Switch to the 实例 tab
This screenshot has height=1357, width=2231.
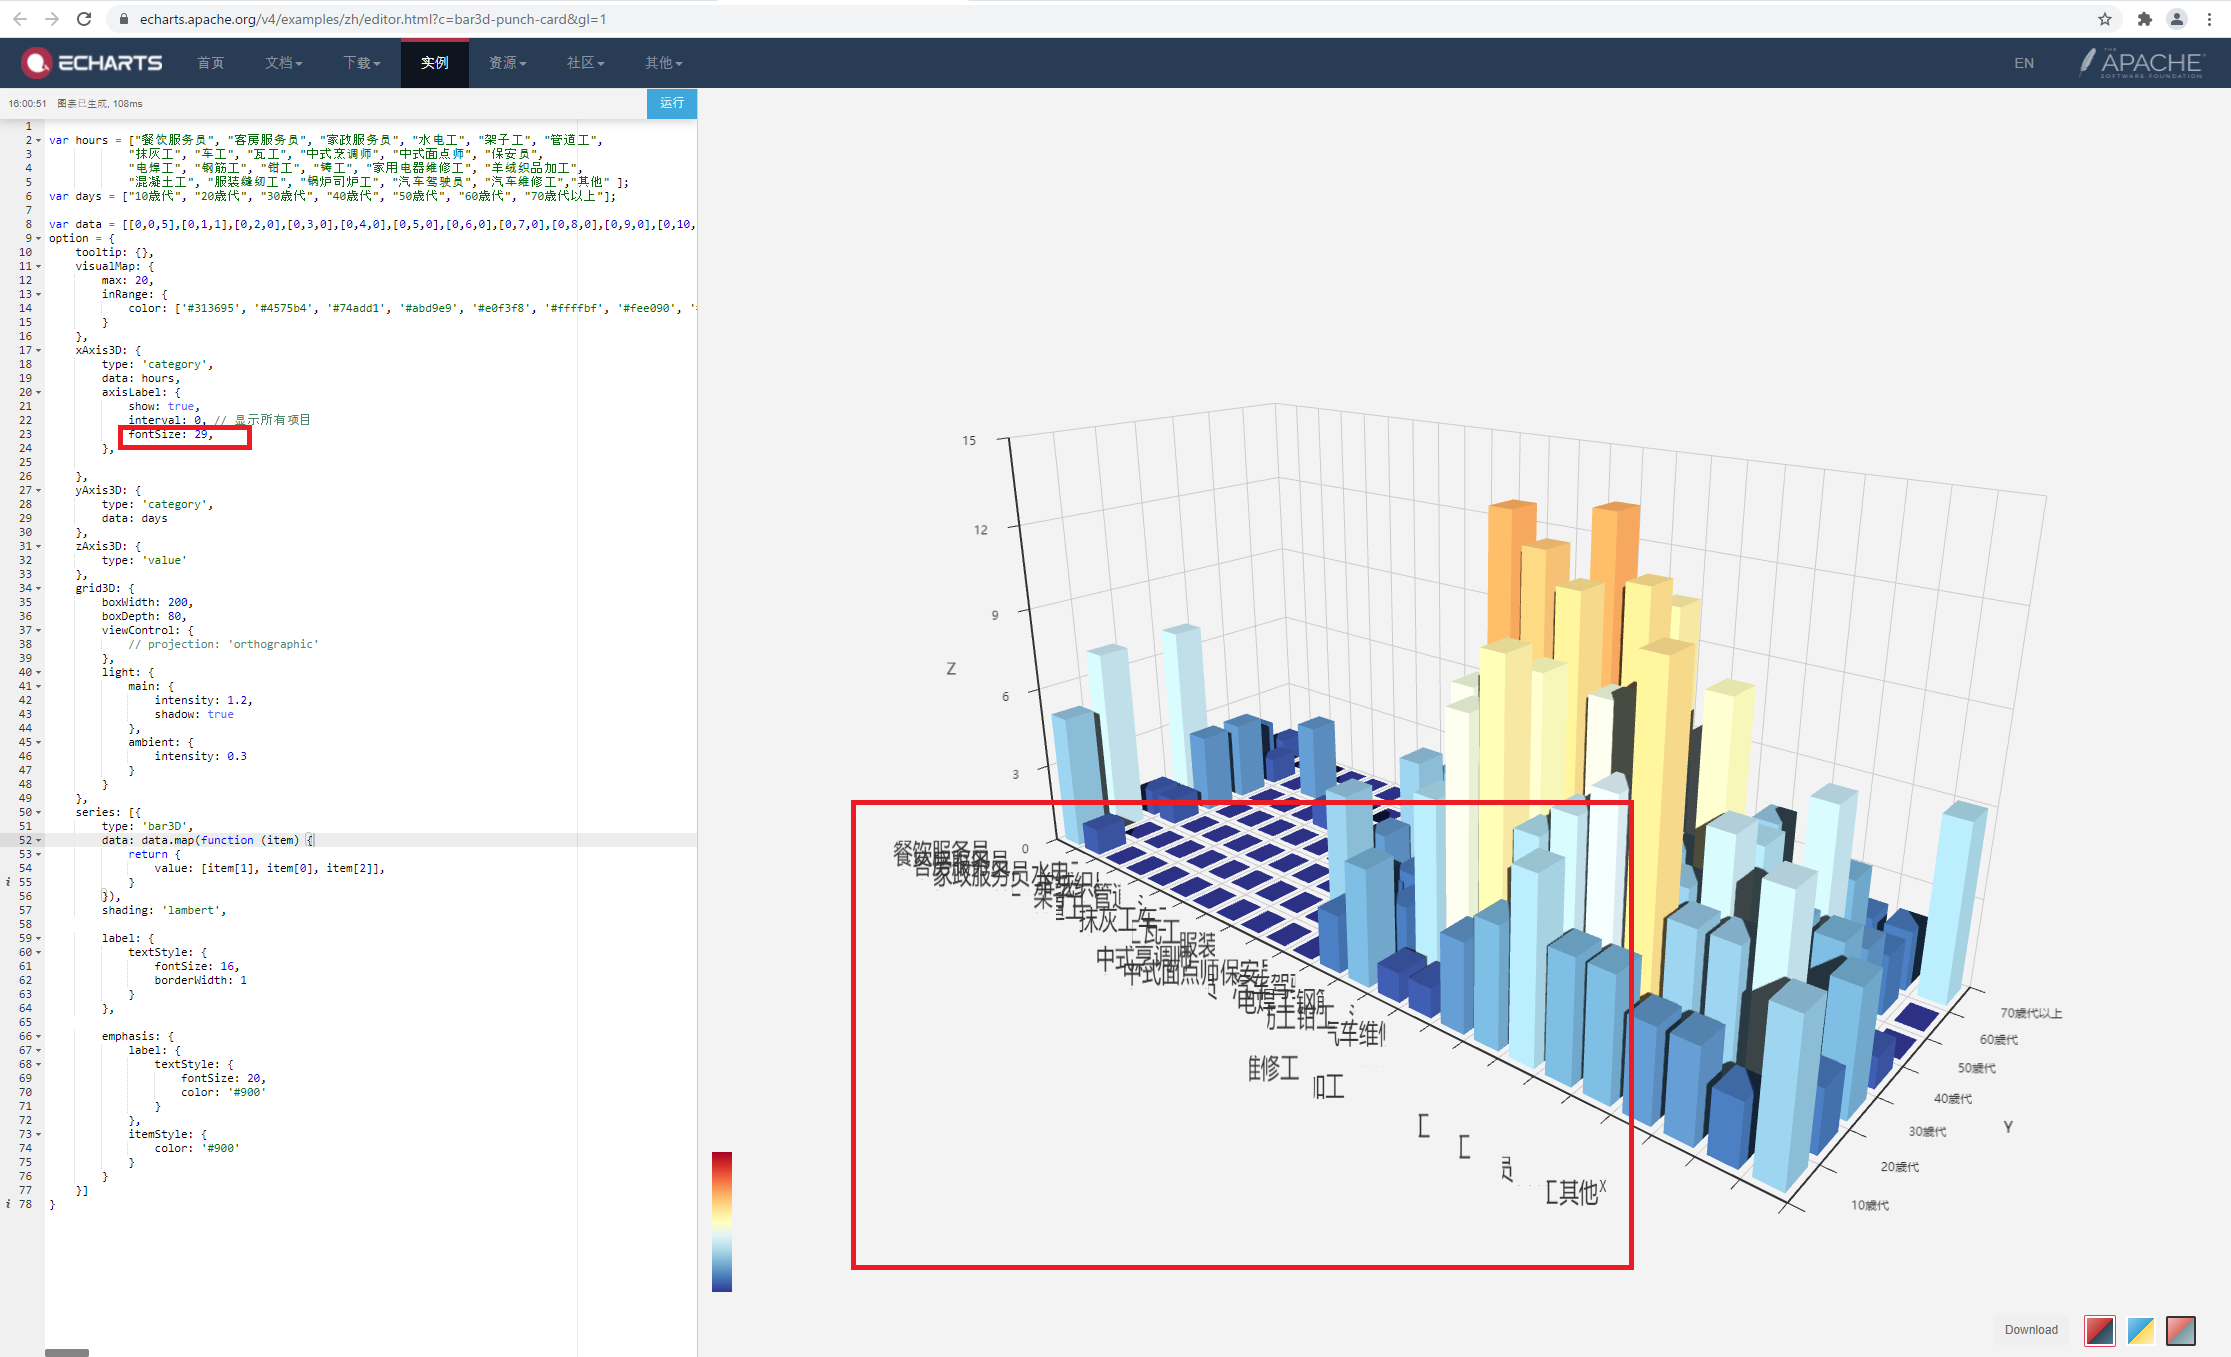click(x=434, y=62)
